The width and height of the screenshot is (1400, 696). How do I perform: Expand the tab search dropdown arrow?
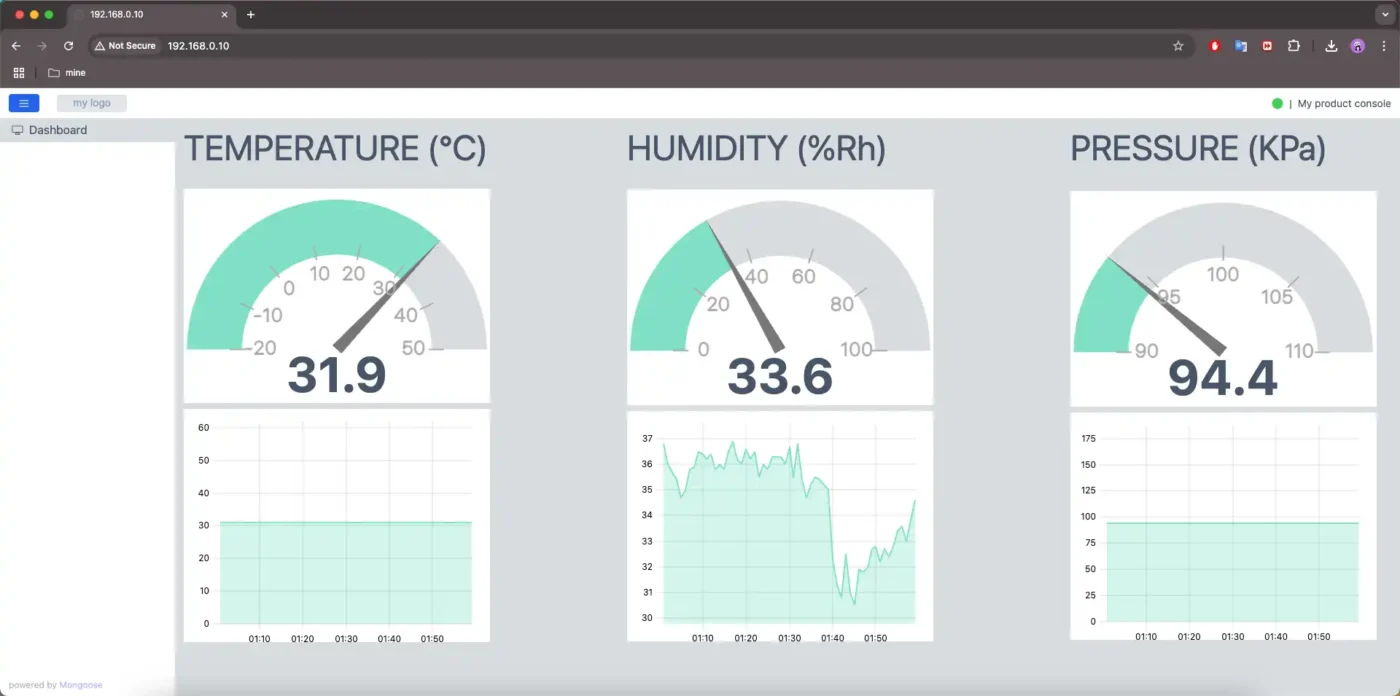pos(1385,15)
